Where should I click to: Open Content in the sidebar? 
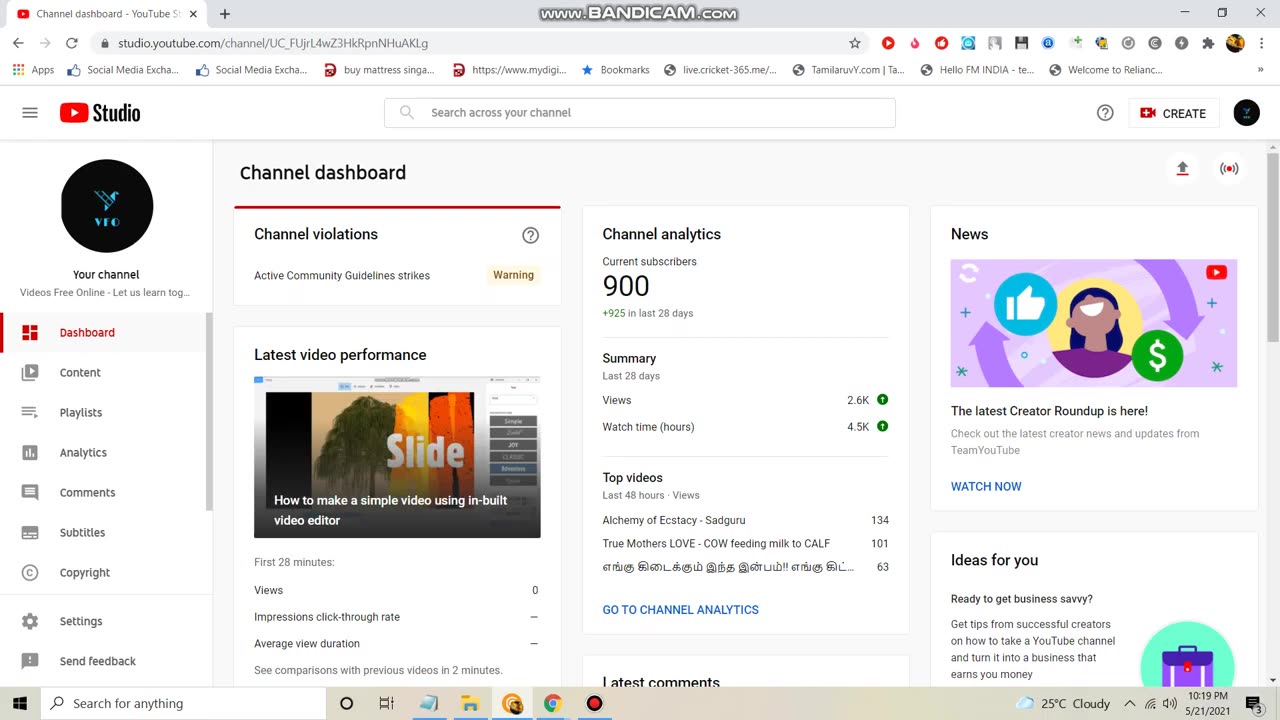tap(103, 372)
